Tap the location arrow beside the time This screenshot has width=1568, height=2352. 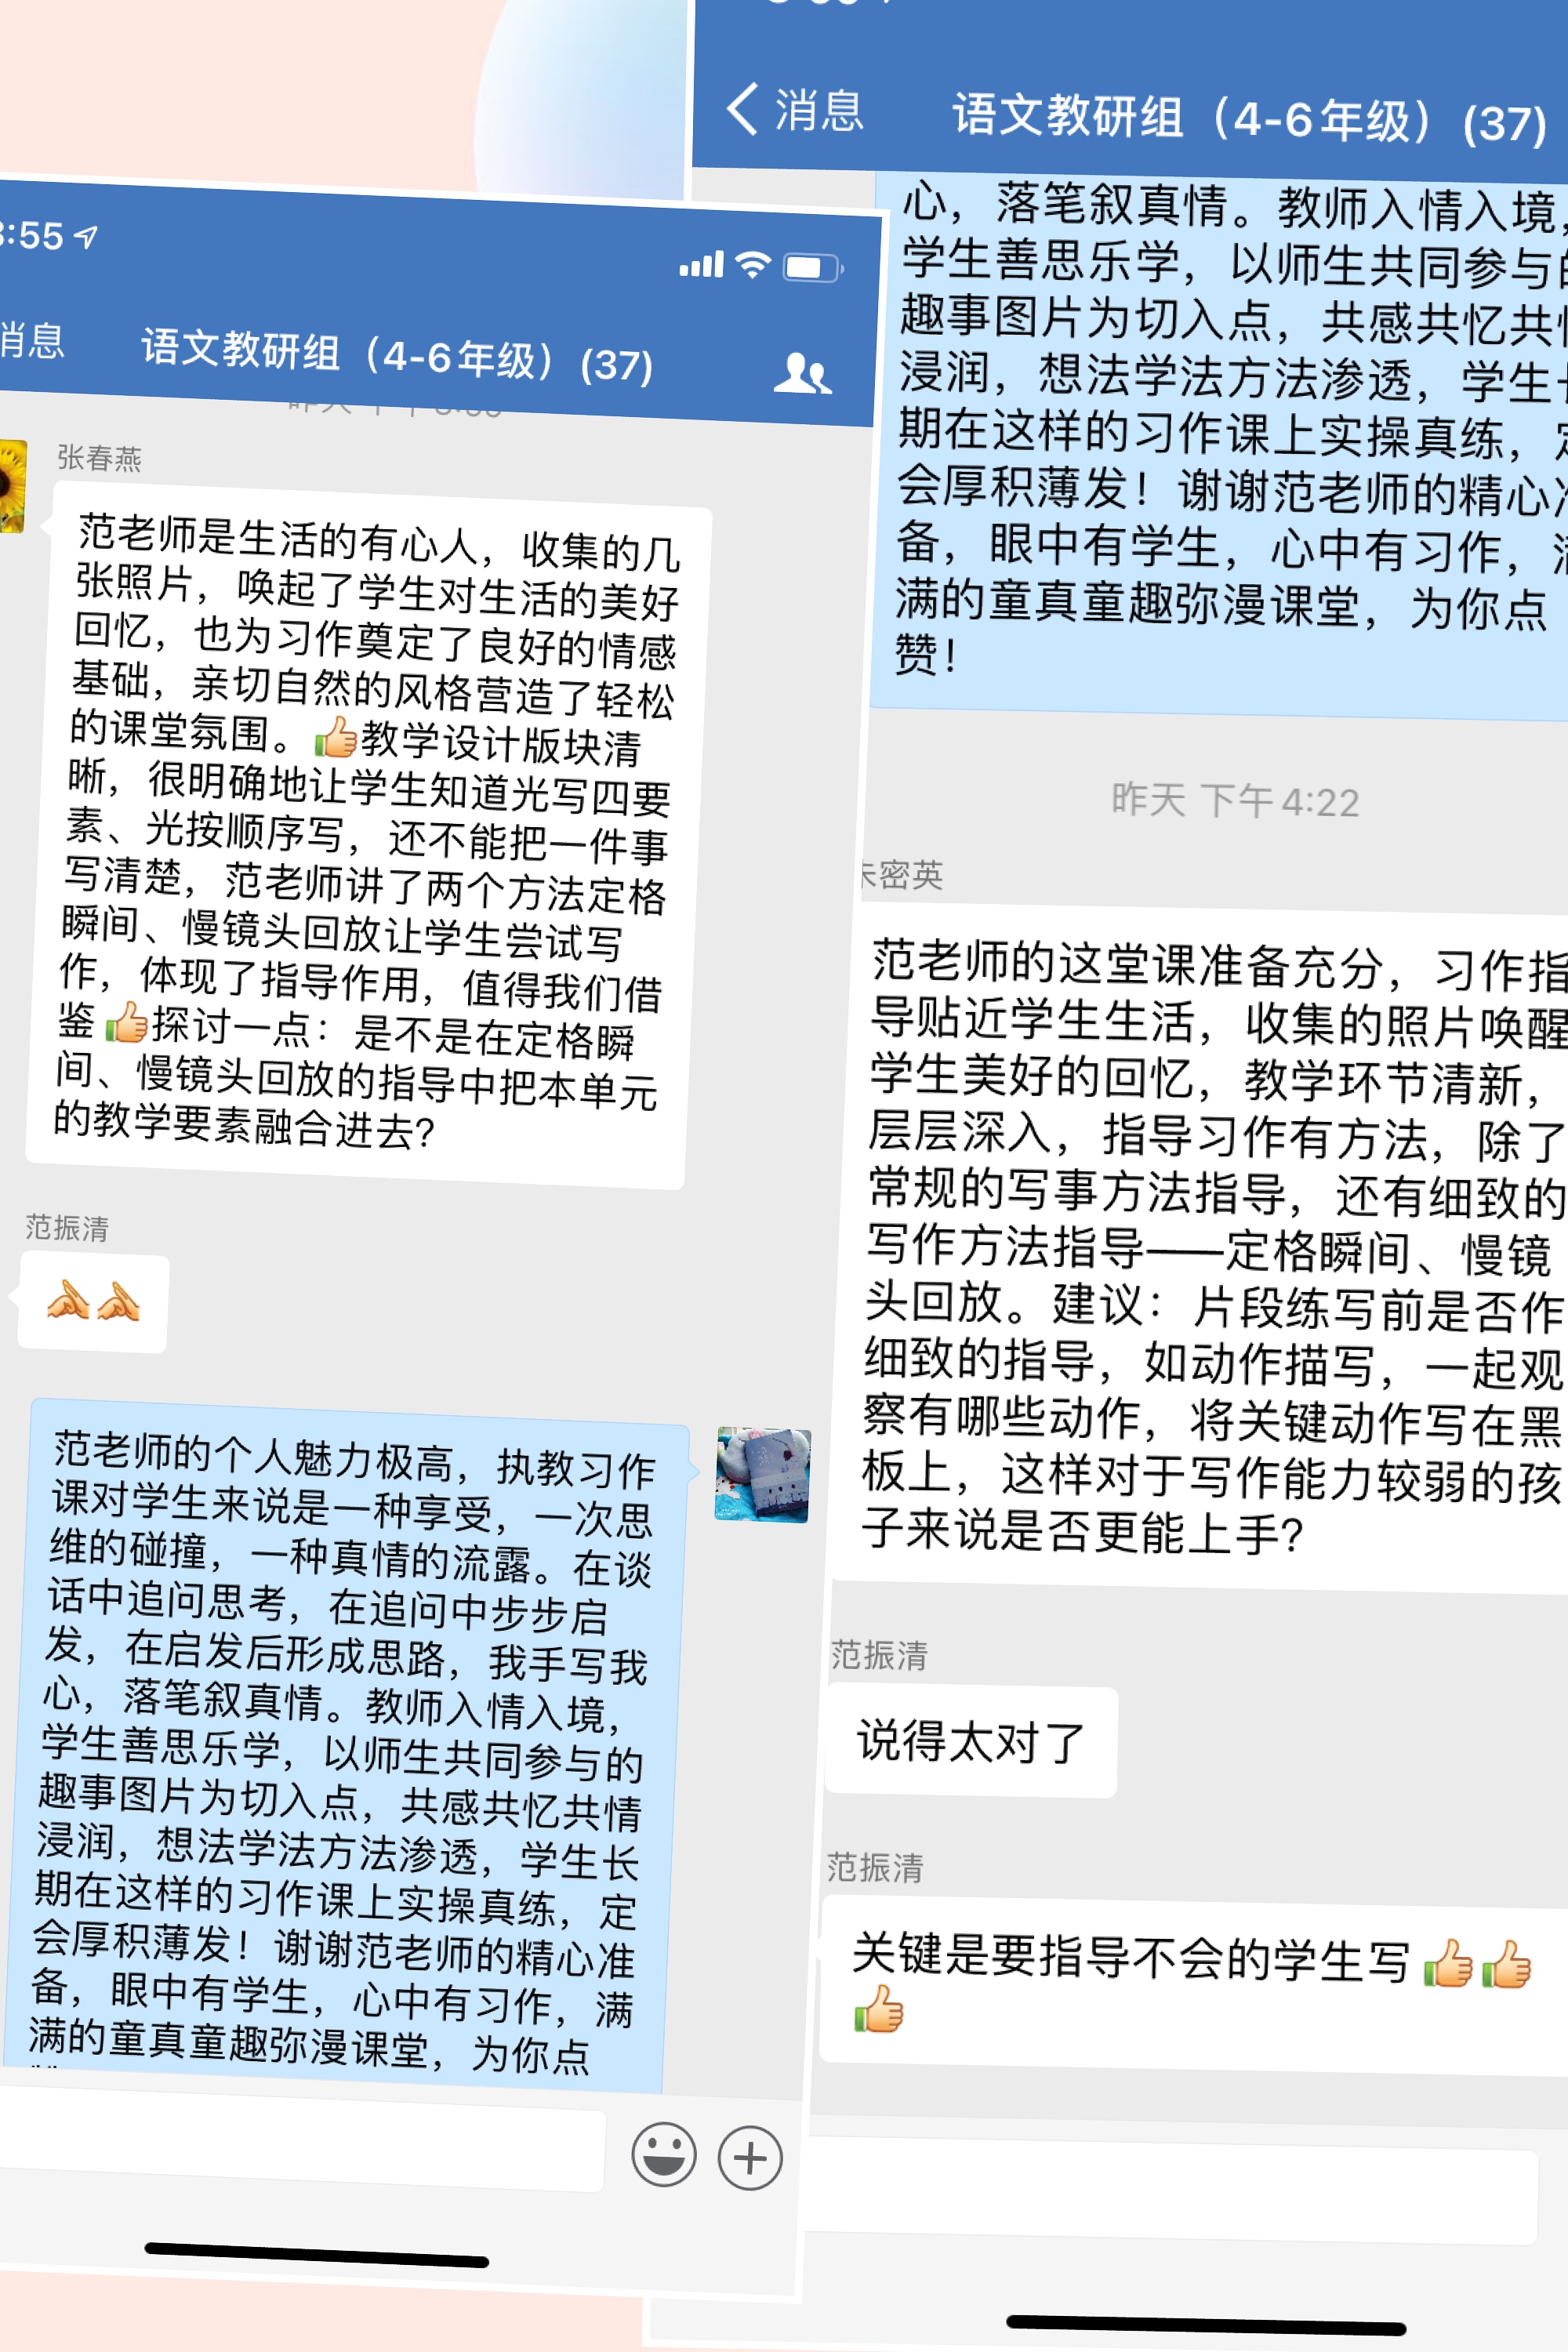point(87,236)
